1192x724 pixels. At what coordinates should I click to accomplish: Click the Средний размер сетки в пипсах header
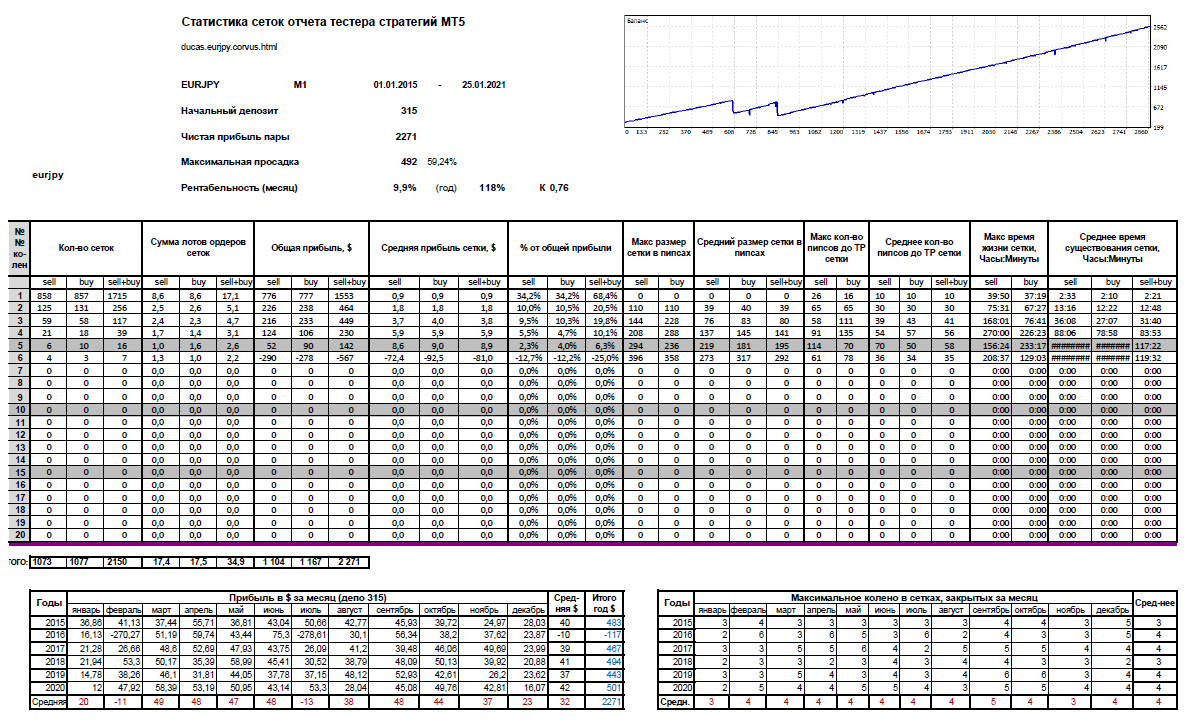[749, 248]
